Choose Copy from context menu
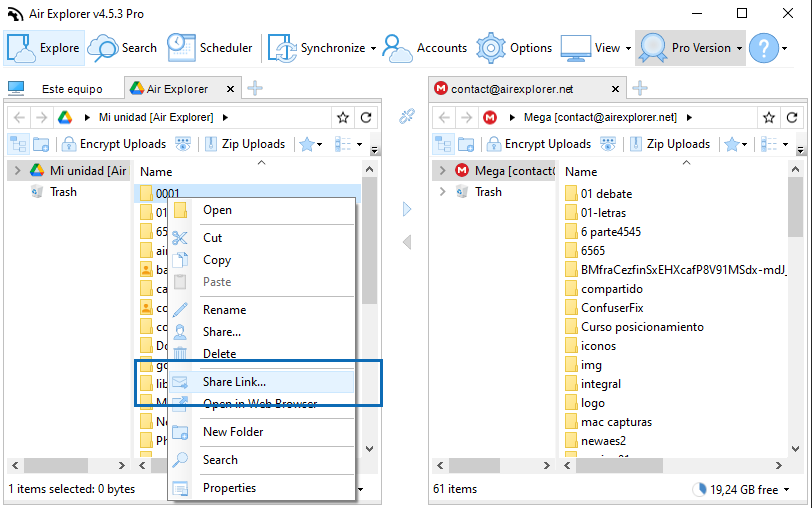812x508 pixels. [x=262, y=260]
